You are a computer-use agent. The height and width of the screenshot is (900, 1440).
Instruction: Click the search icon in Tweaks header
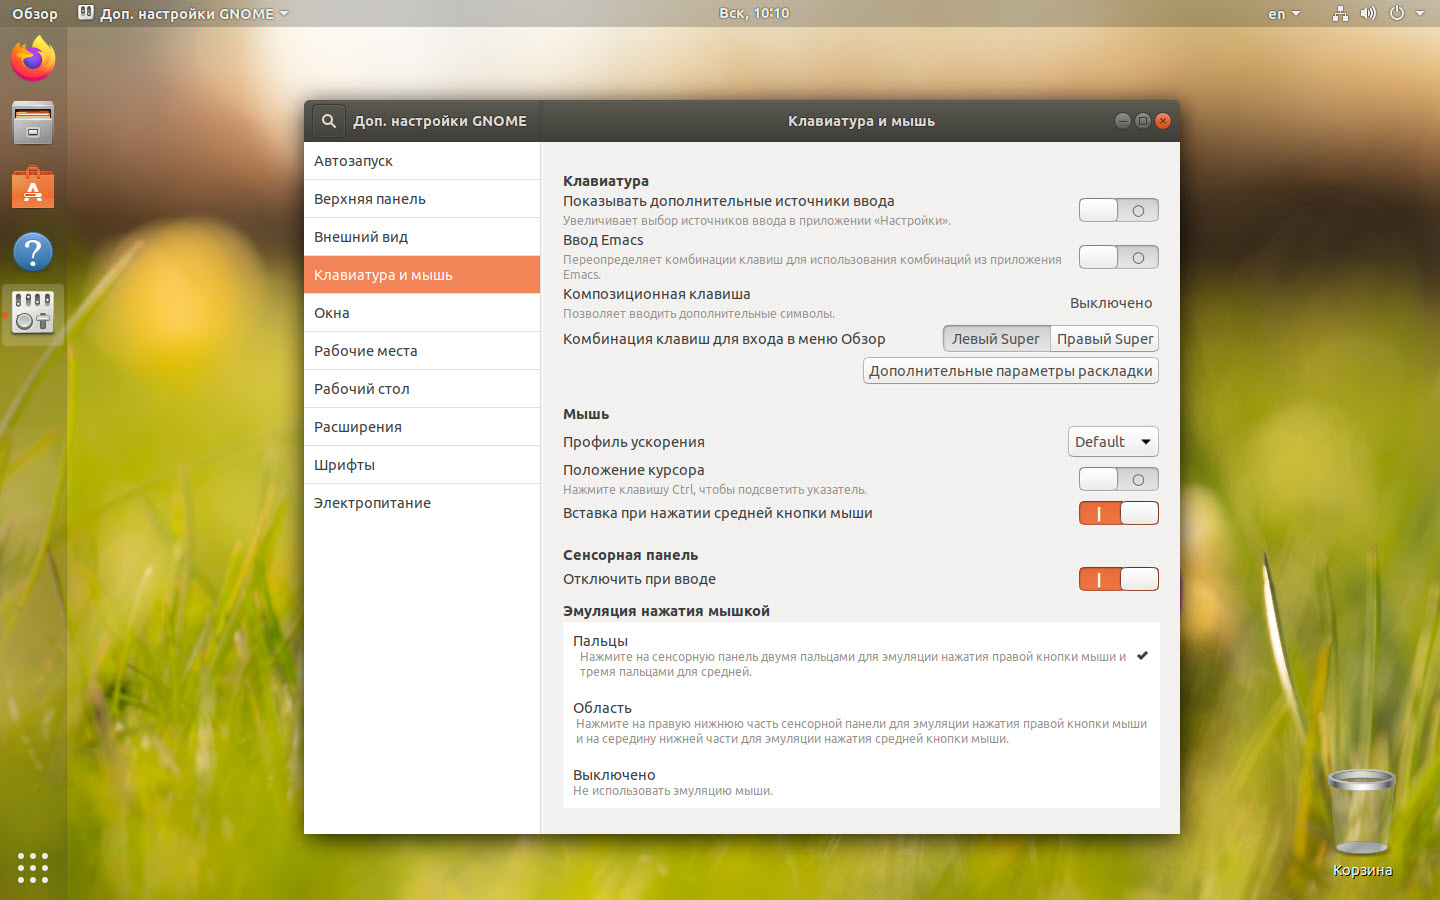328,121
